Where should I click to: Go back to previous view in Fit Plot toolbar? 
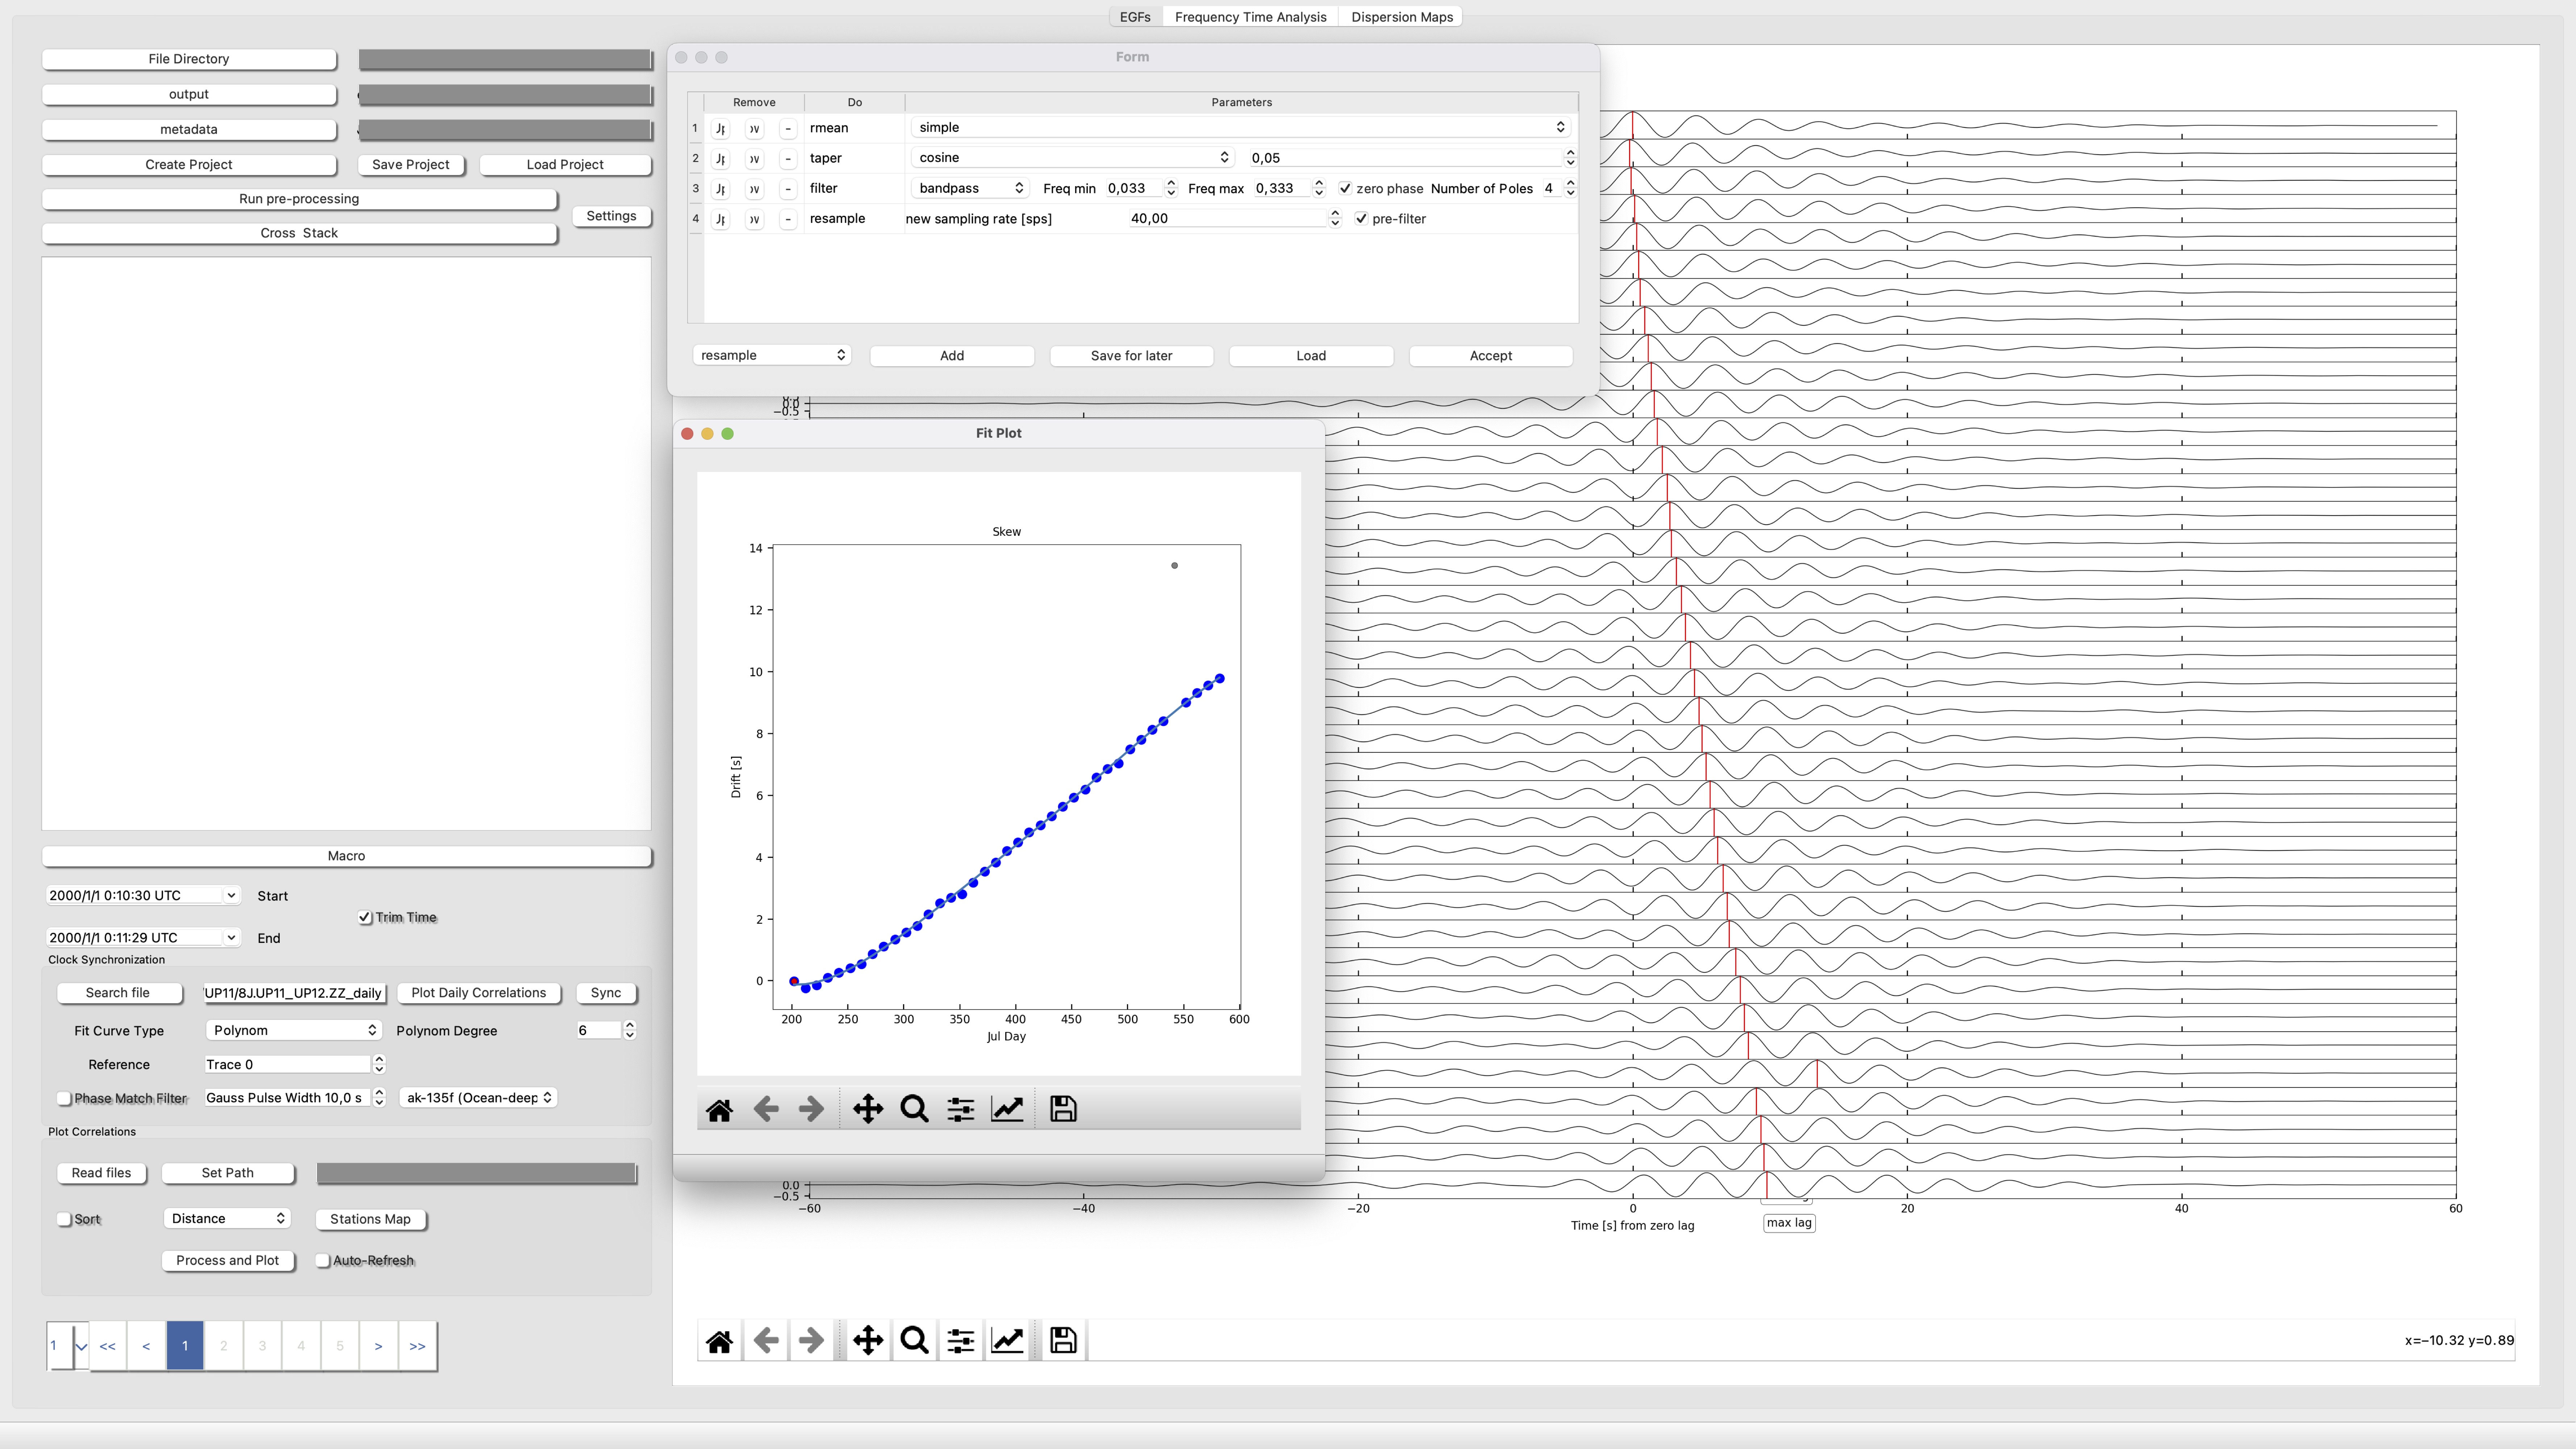coord(766,1109)
